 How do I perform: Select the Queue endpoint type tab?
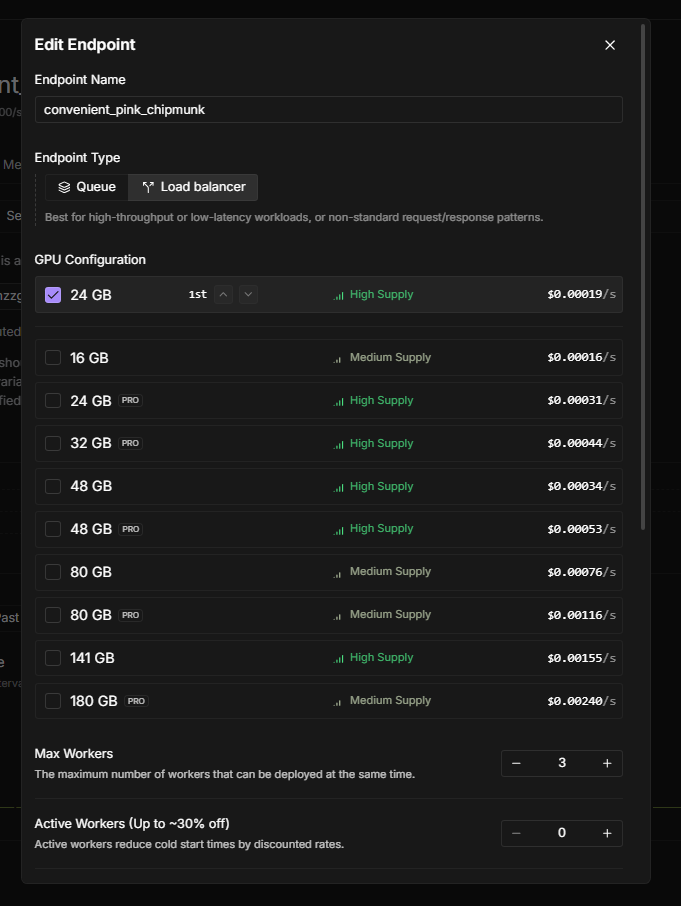coord(87,187)
